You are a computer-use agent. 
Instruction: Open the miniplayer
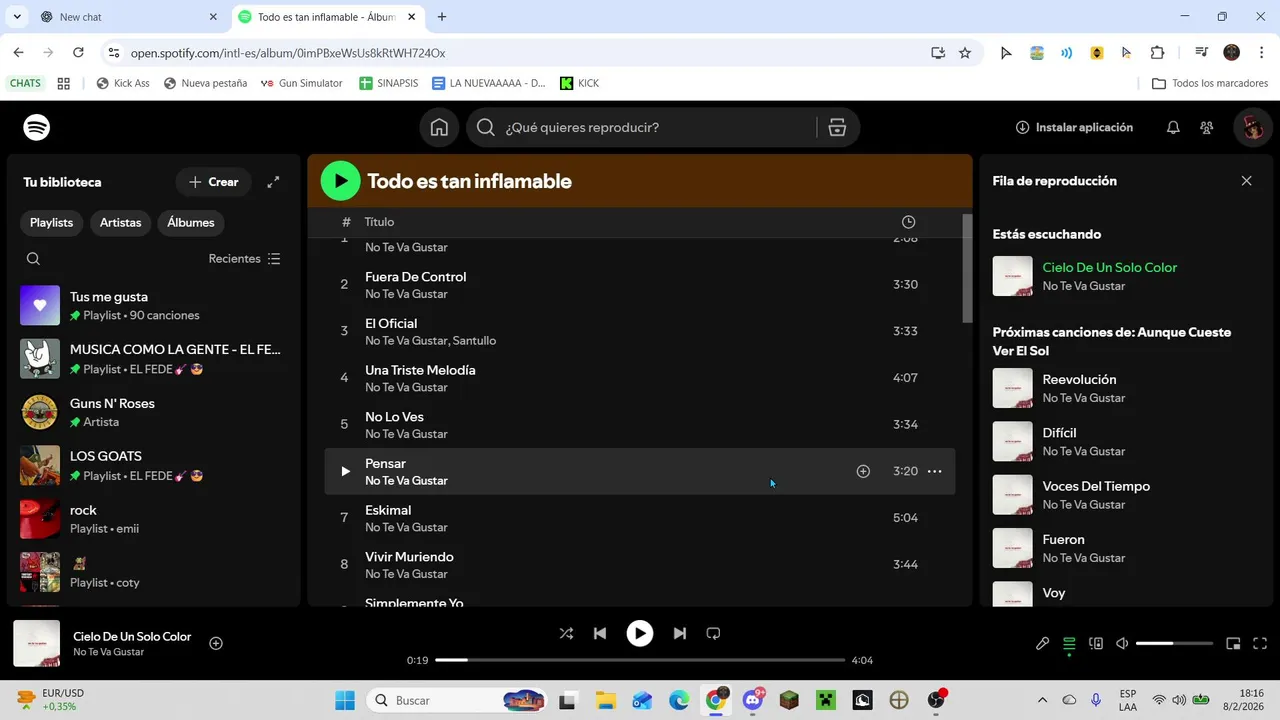pyautogui.click(x=1233, y=643)
